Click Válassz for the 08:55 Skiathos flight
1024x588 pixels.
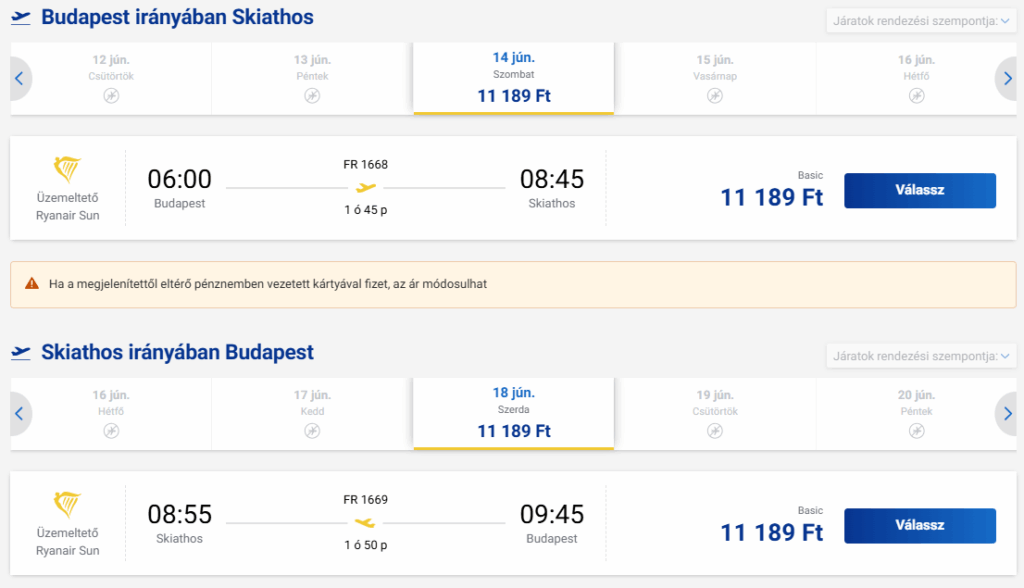click(x=920, y=525)
